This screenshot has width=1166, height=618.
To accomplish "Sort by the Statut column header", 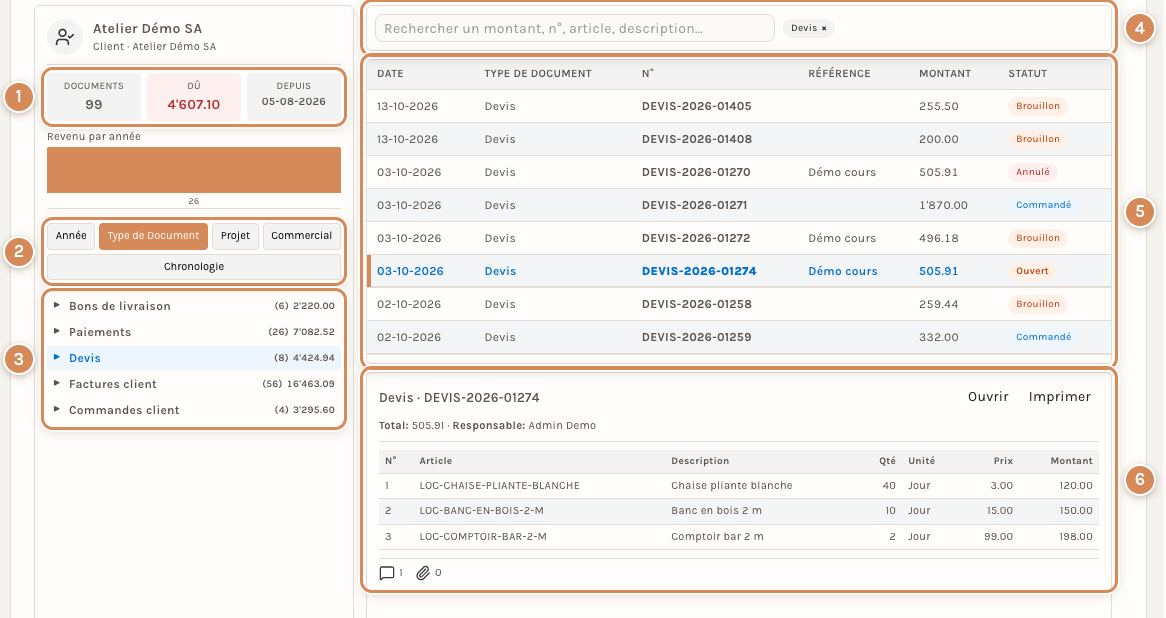I will (1028, 74).
